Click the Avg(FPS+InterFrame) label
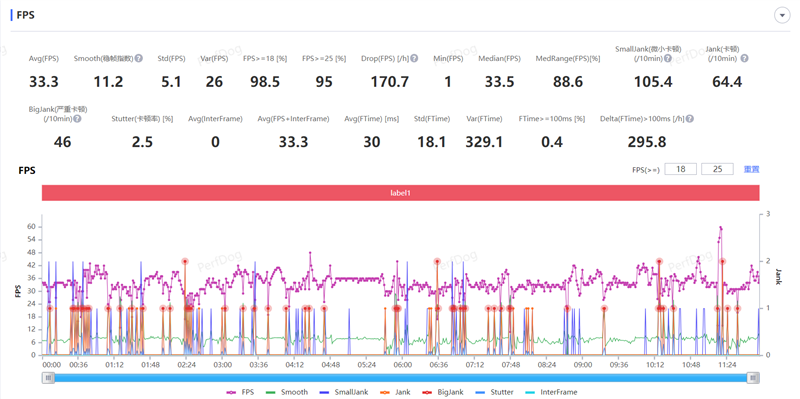Viewport: 800px width, 399px height. (293, 119)
